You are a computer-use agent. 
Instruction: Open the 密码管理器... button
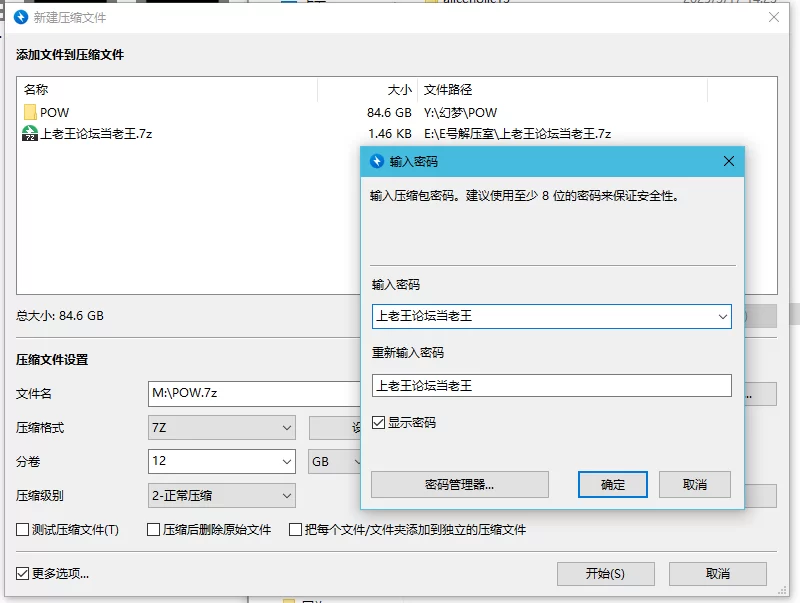(x=460, y=484)
